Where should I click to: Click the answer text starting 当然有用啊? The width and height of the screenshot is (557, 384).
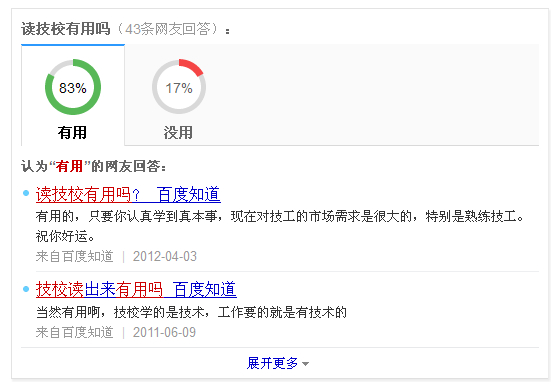191,312
